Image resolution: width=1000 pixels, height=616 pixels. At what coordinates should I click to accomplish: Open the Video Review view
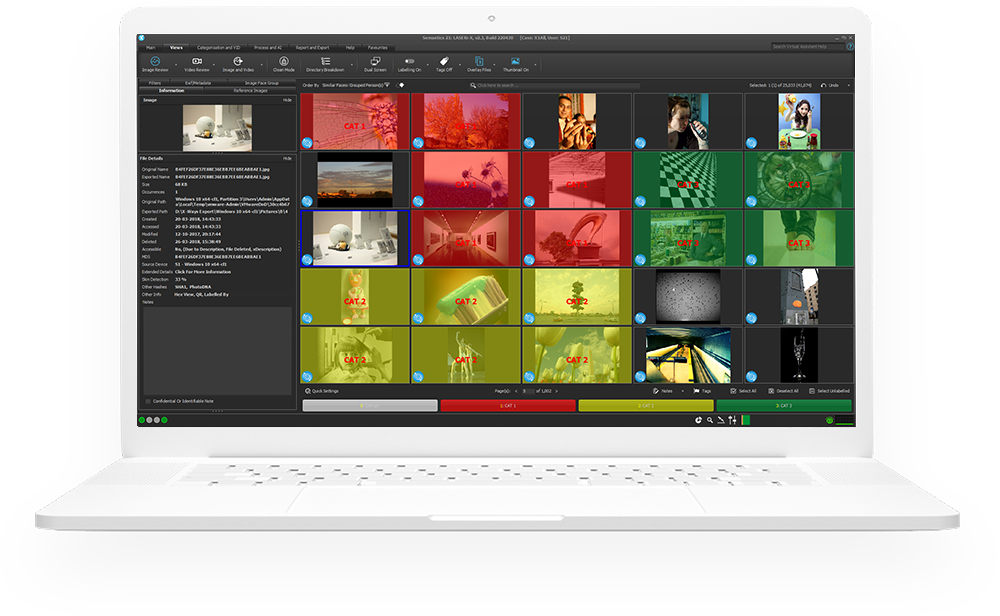[x=197, y=64]
